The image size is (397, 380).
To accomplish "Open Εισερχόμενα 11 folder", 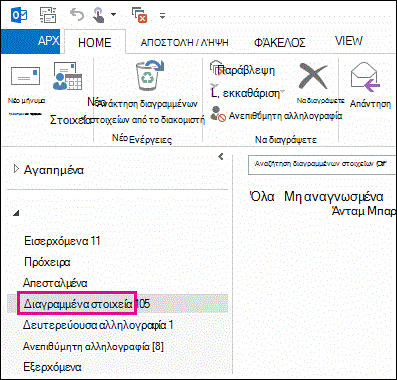I will tap(62, 241).
